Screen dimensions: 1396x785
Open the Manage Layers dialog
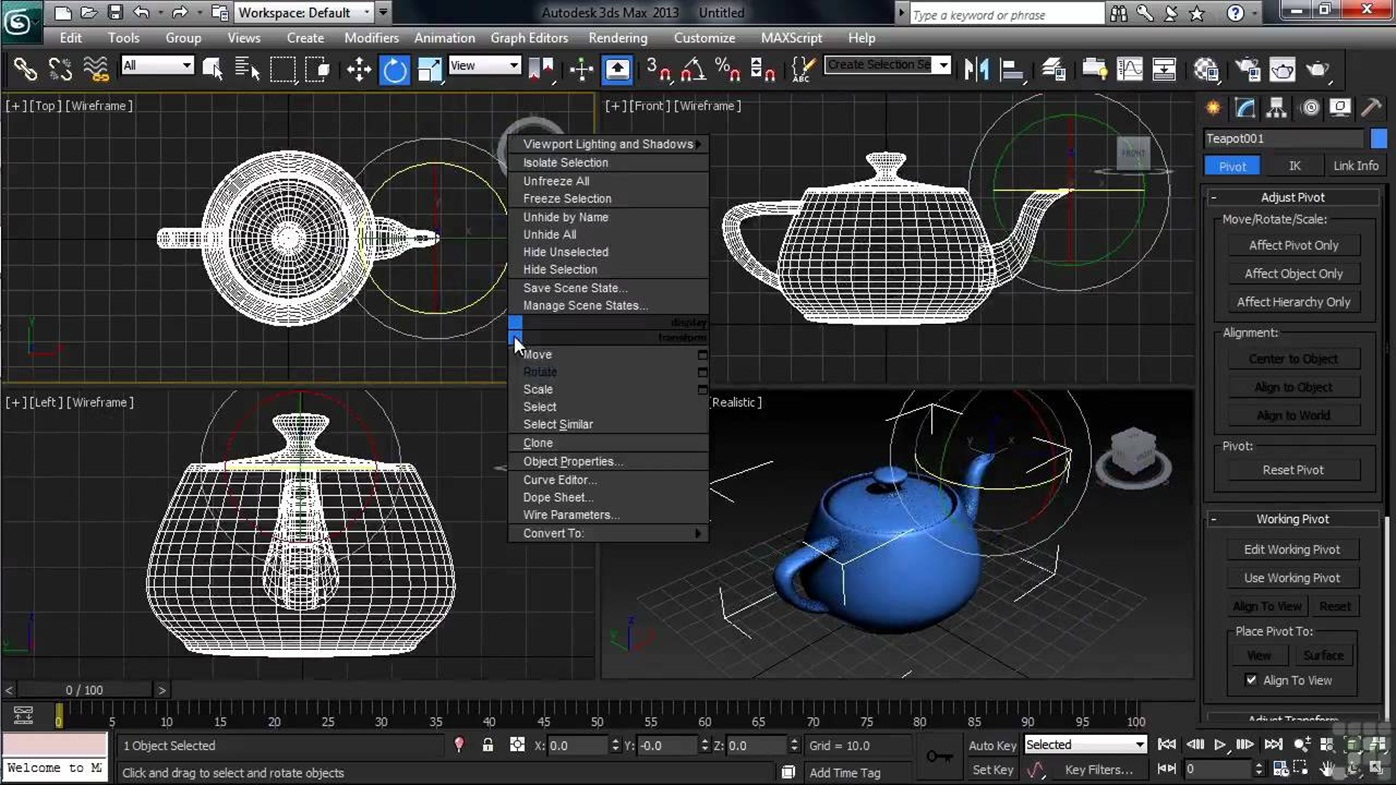pyautogui.click(x=1053, y=69)
